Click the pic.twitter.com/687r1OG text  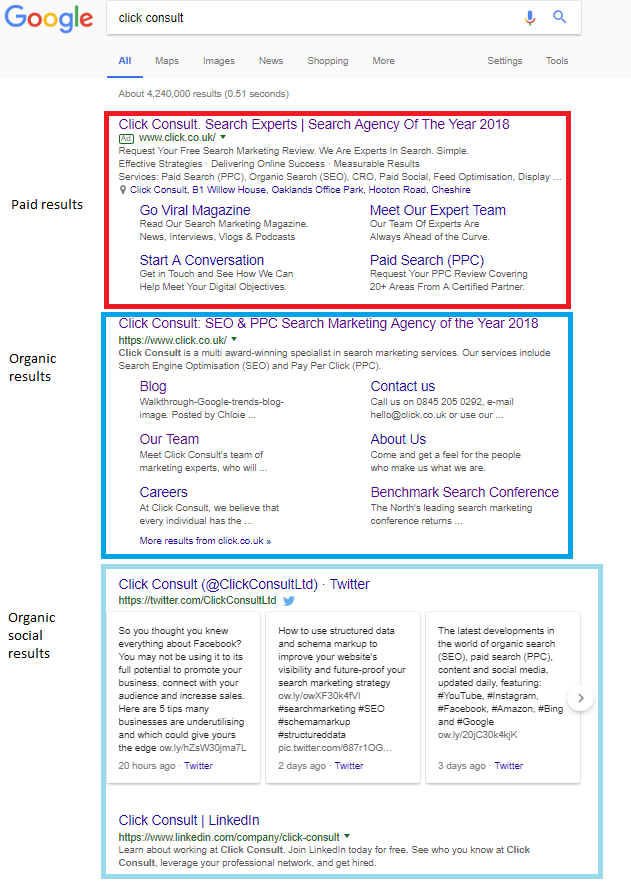click(x=335, y=748)
